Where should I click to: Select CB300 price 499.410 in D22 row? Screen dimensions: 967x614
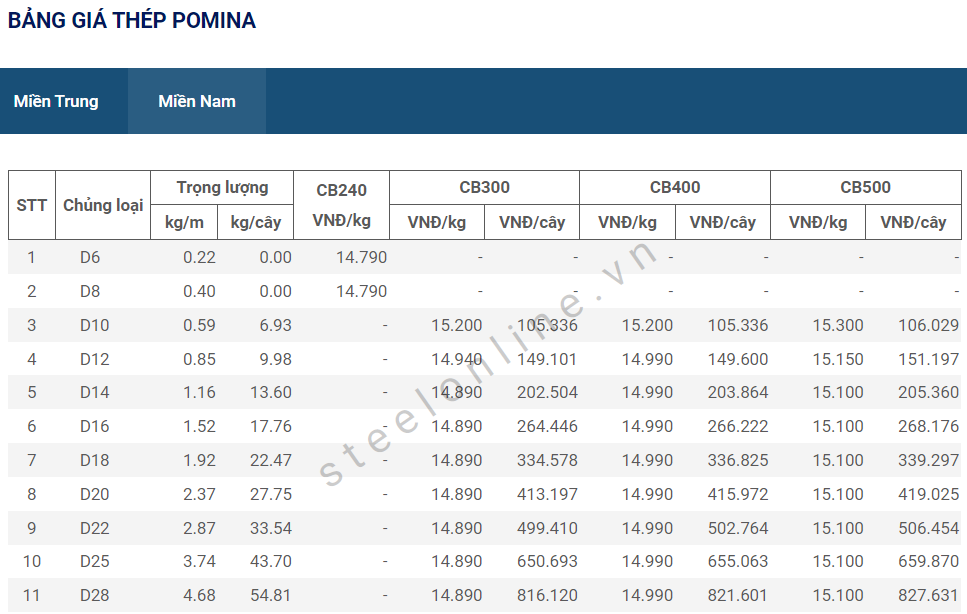coord(547,528)
